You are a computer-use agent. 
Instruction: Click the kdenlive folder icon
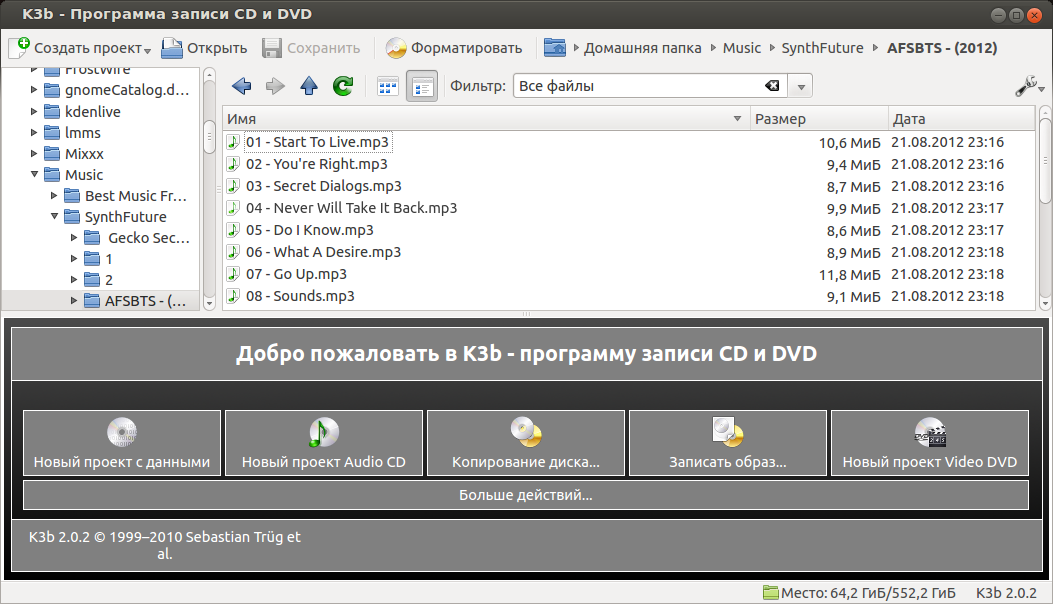click(52, 112)
